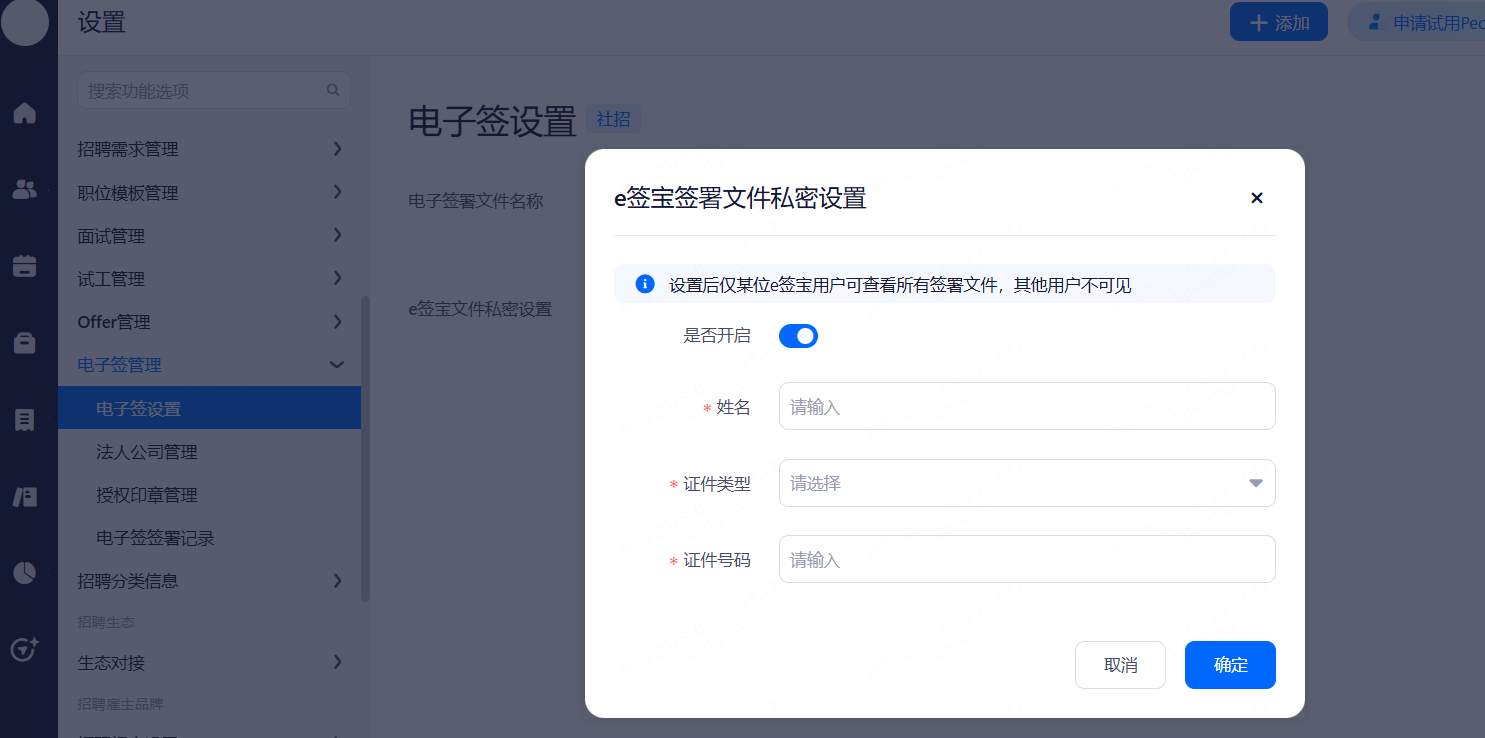Click the user avatar at top left
The image size is (1485, 738).
(25, 23)
